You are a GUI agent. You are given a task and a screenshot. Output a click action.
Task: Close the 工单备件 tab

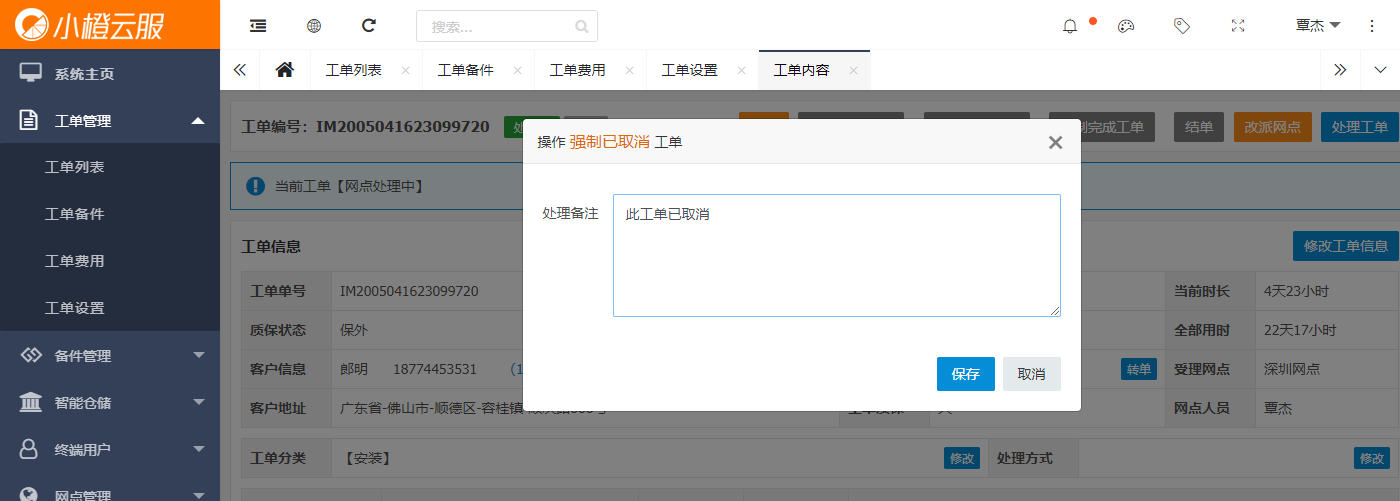(x=517, y=70)
